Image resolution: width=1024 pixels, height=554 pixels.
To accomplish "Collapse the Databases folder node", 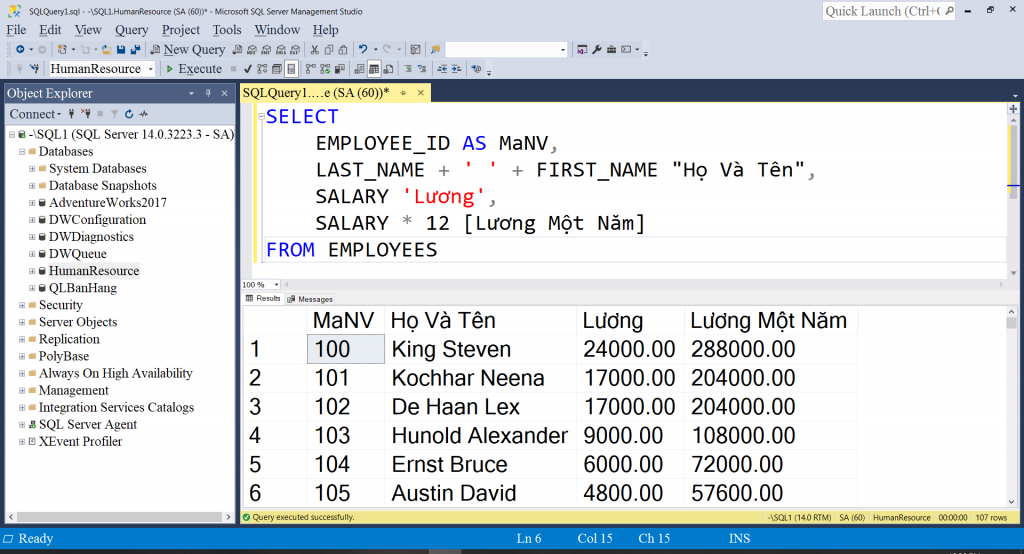I will click(x=22, y=152).
